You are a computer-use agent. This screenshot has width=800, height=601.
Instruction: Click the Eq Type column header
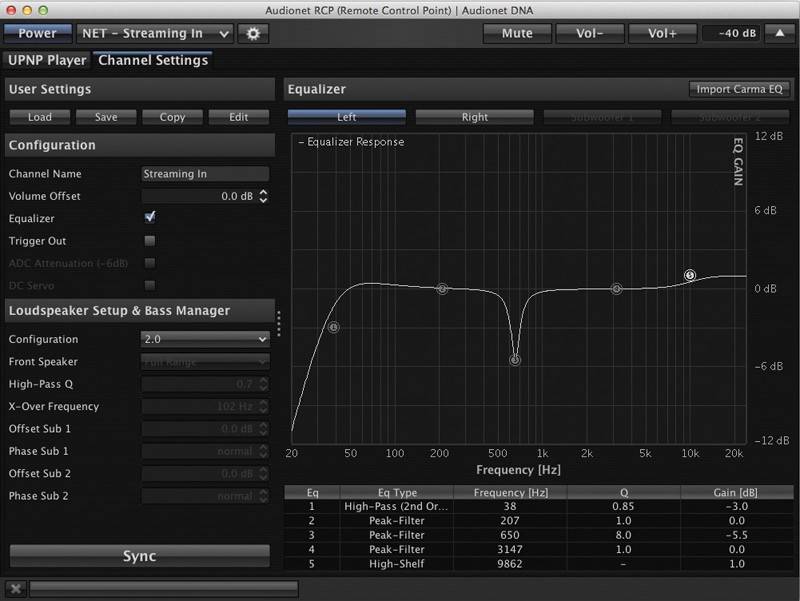point(397,492)
